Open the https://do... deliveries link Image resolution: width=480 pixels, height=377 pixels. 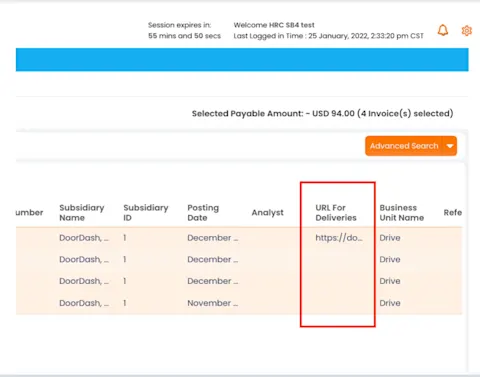(x=339, y=238)
